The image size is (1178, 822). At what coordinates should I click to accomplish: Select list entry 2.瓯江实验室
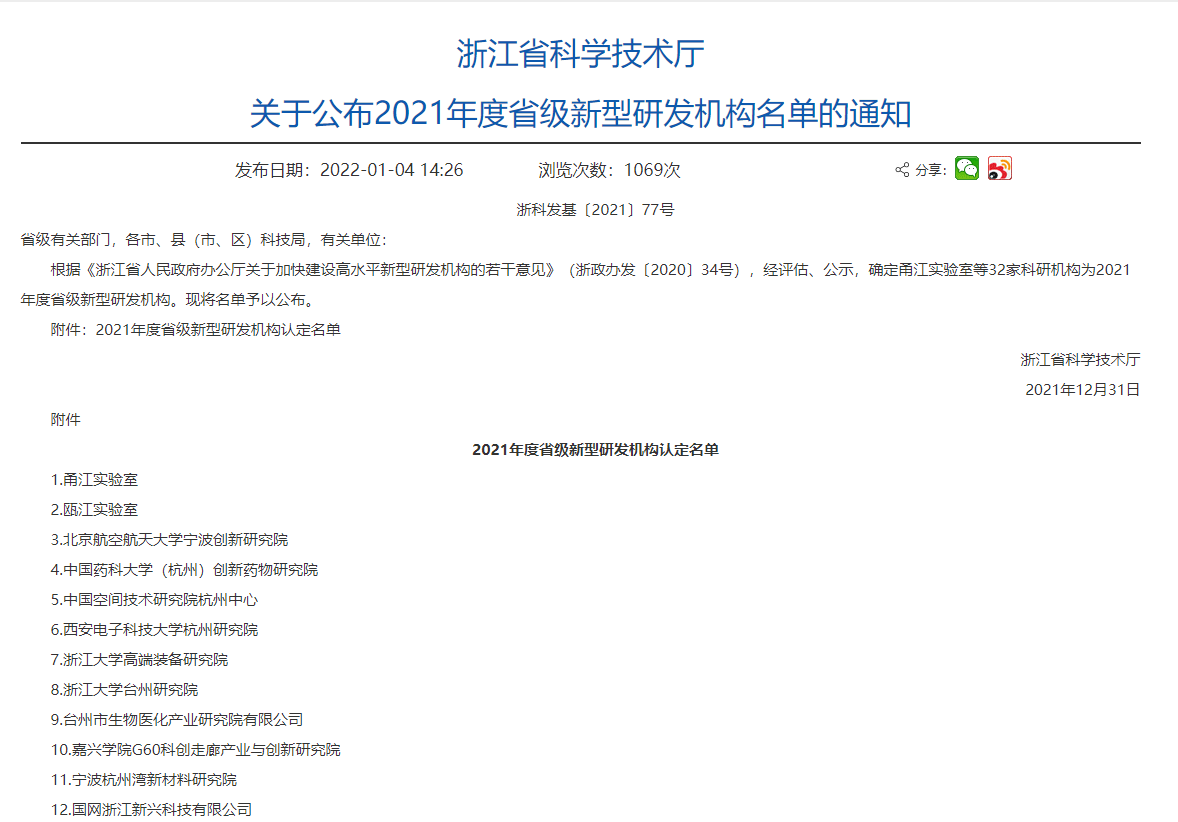coord(94,510)
